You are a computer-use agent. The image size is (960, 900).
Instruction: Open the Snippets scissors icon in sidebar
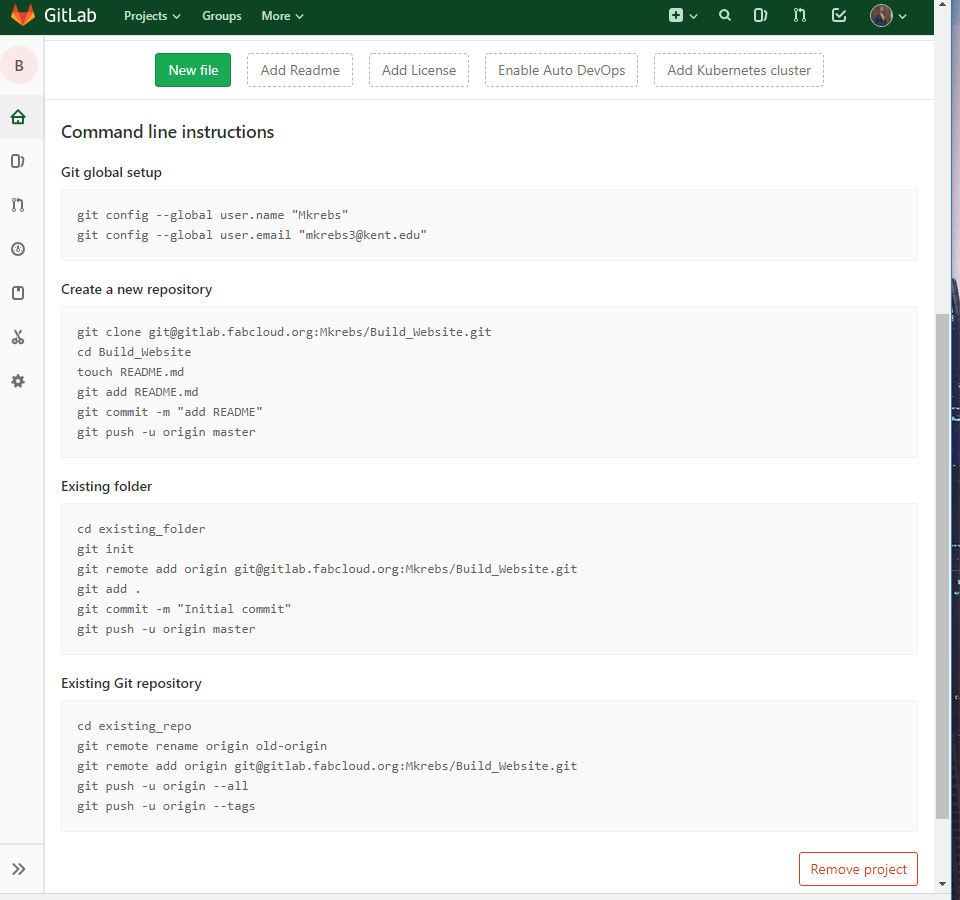click(x=18, y=337)
